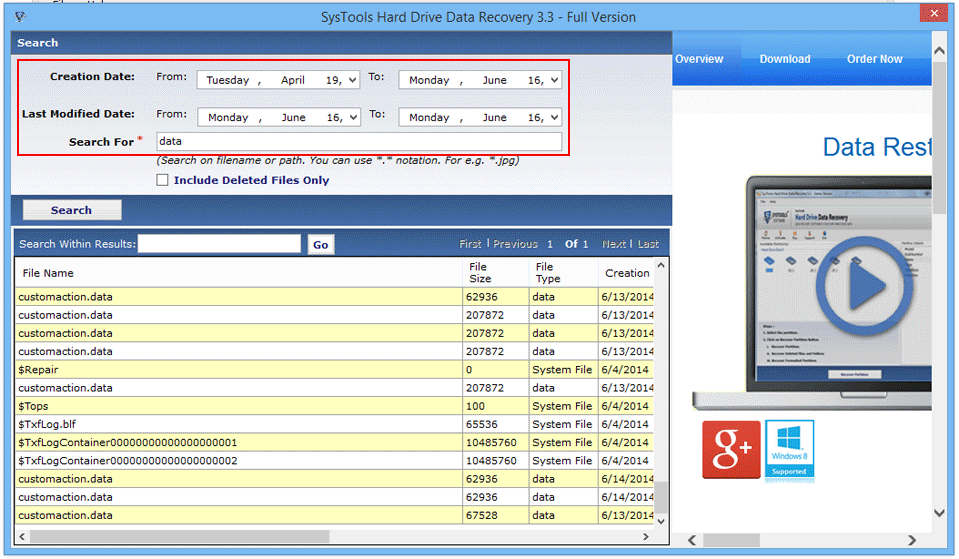Open Last Modified Date From dropdown
Image resolution: width=959 pixels, height=559 pixels.
(x=353, y=117)
